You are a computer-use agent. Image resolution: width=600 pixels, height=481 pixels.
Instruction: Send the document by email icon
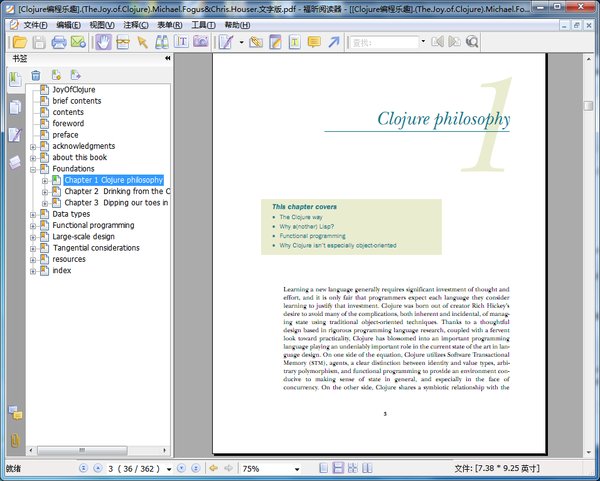[x=78, y=42]
